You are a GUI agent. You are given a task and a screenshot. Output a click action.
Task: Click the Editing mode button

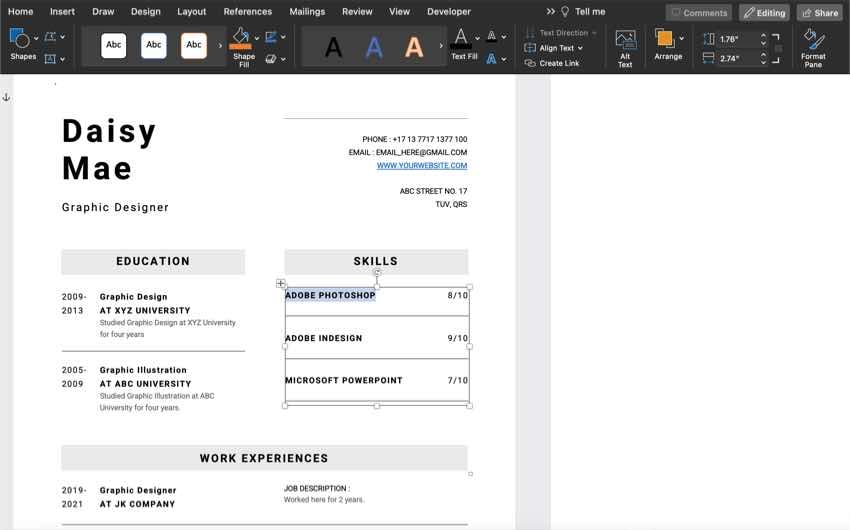pyautogui.click(x=764, y=12)
